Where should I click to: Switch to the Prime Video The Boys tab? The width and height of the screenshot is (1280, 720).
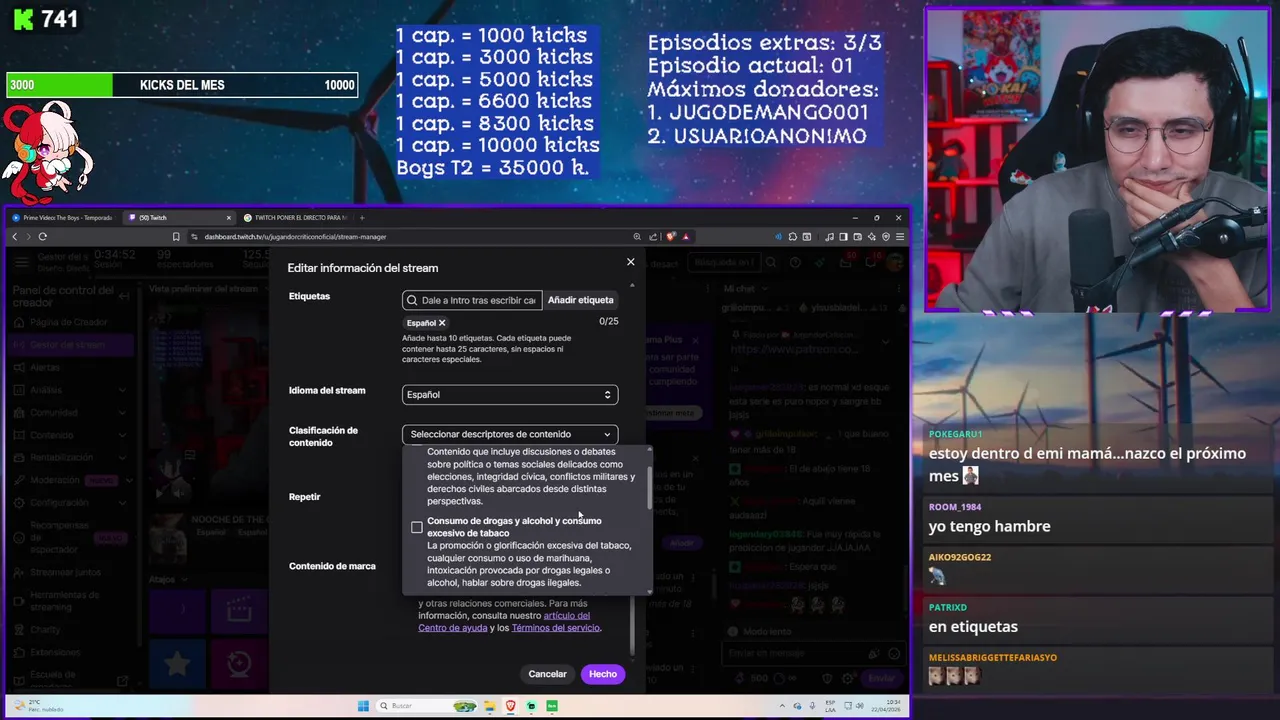click(62, 218)
